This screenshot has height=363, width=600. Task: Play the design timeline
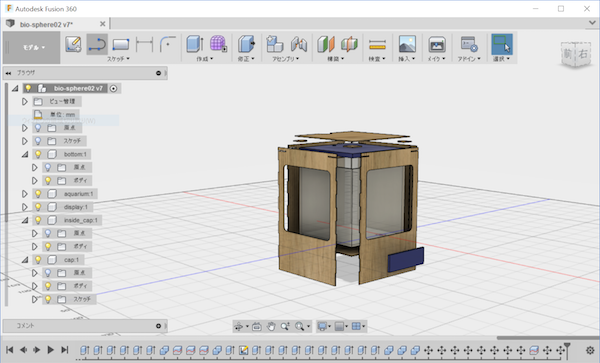[x=50, y=350]
